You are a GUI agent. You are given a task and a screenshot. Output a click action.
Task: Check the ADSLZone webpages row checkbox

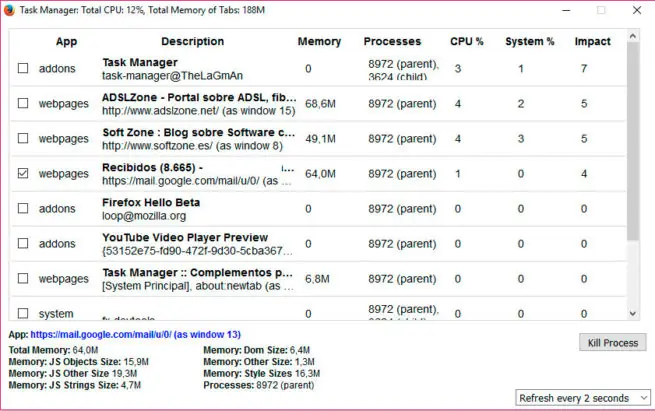(x=23, y=103)
